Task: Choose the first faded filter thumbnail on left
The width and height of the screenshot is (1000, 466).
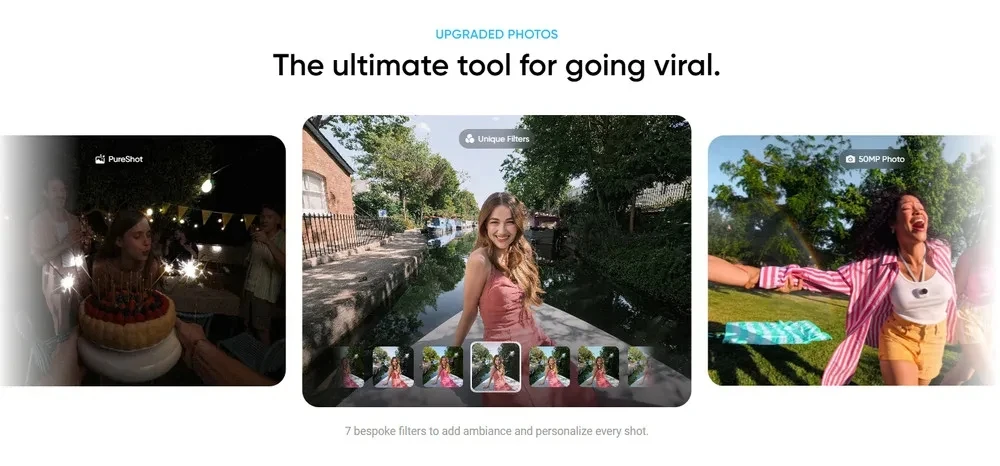Action: coord(351,367)
